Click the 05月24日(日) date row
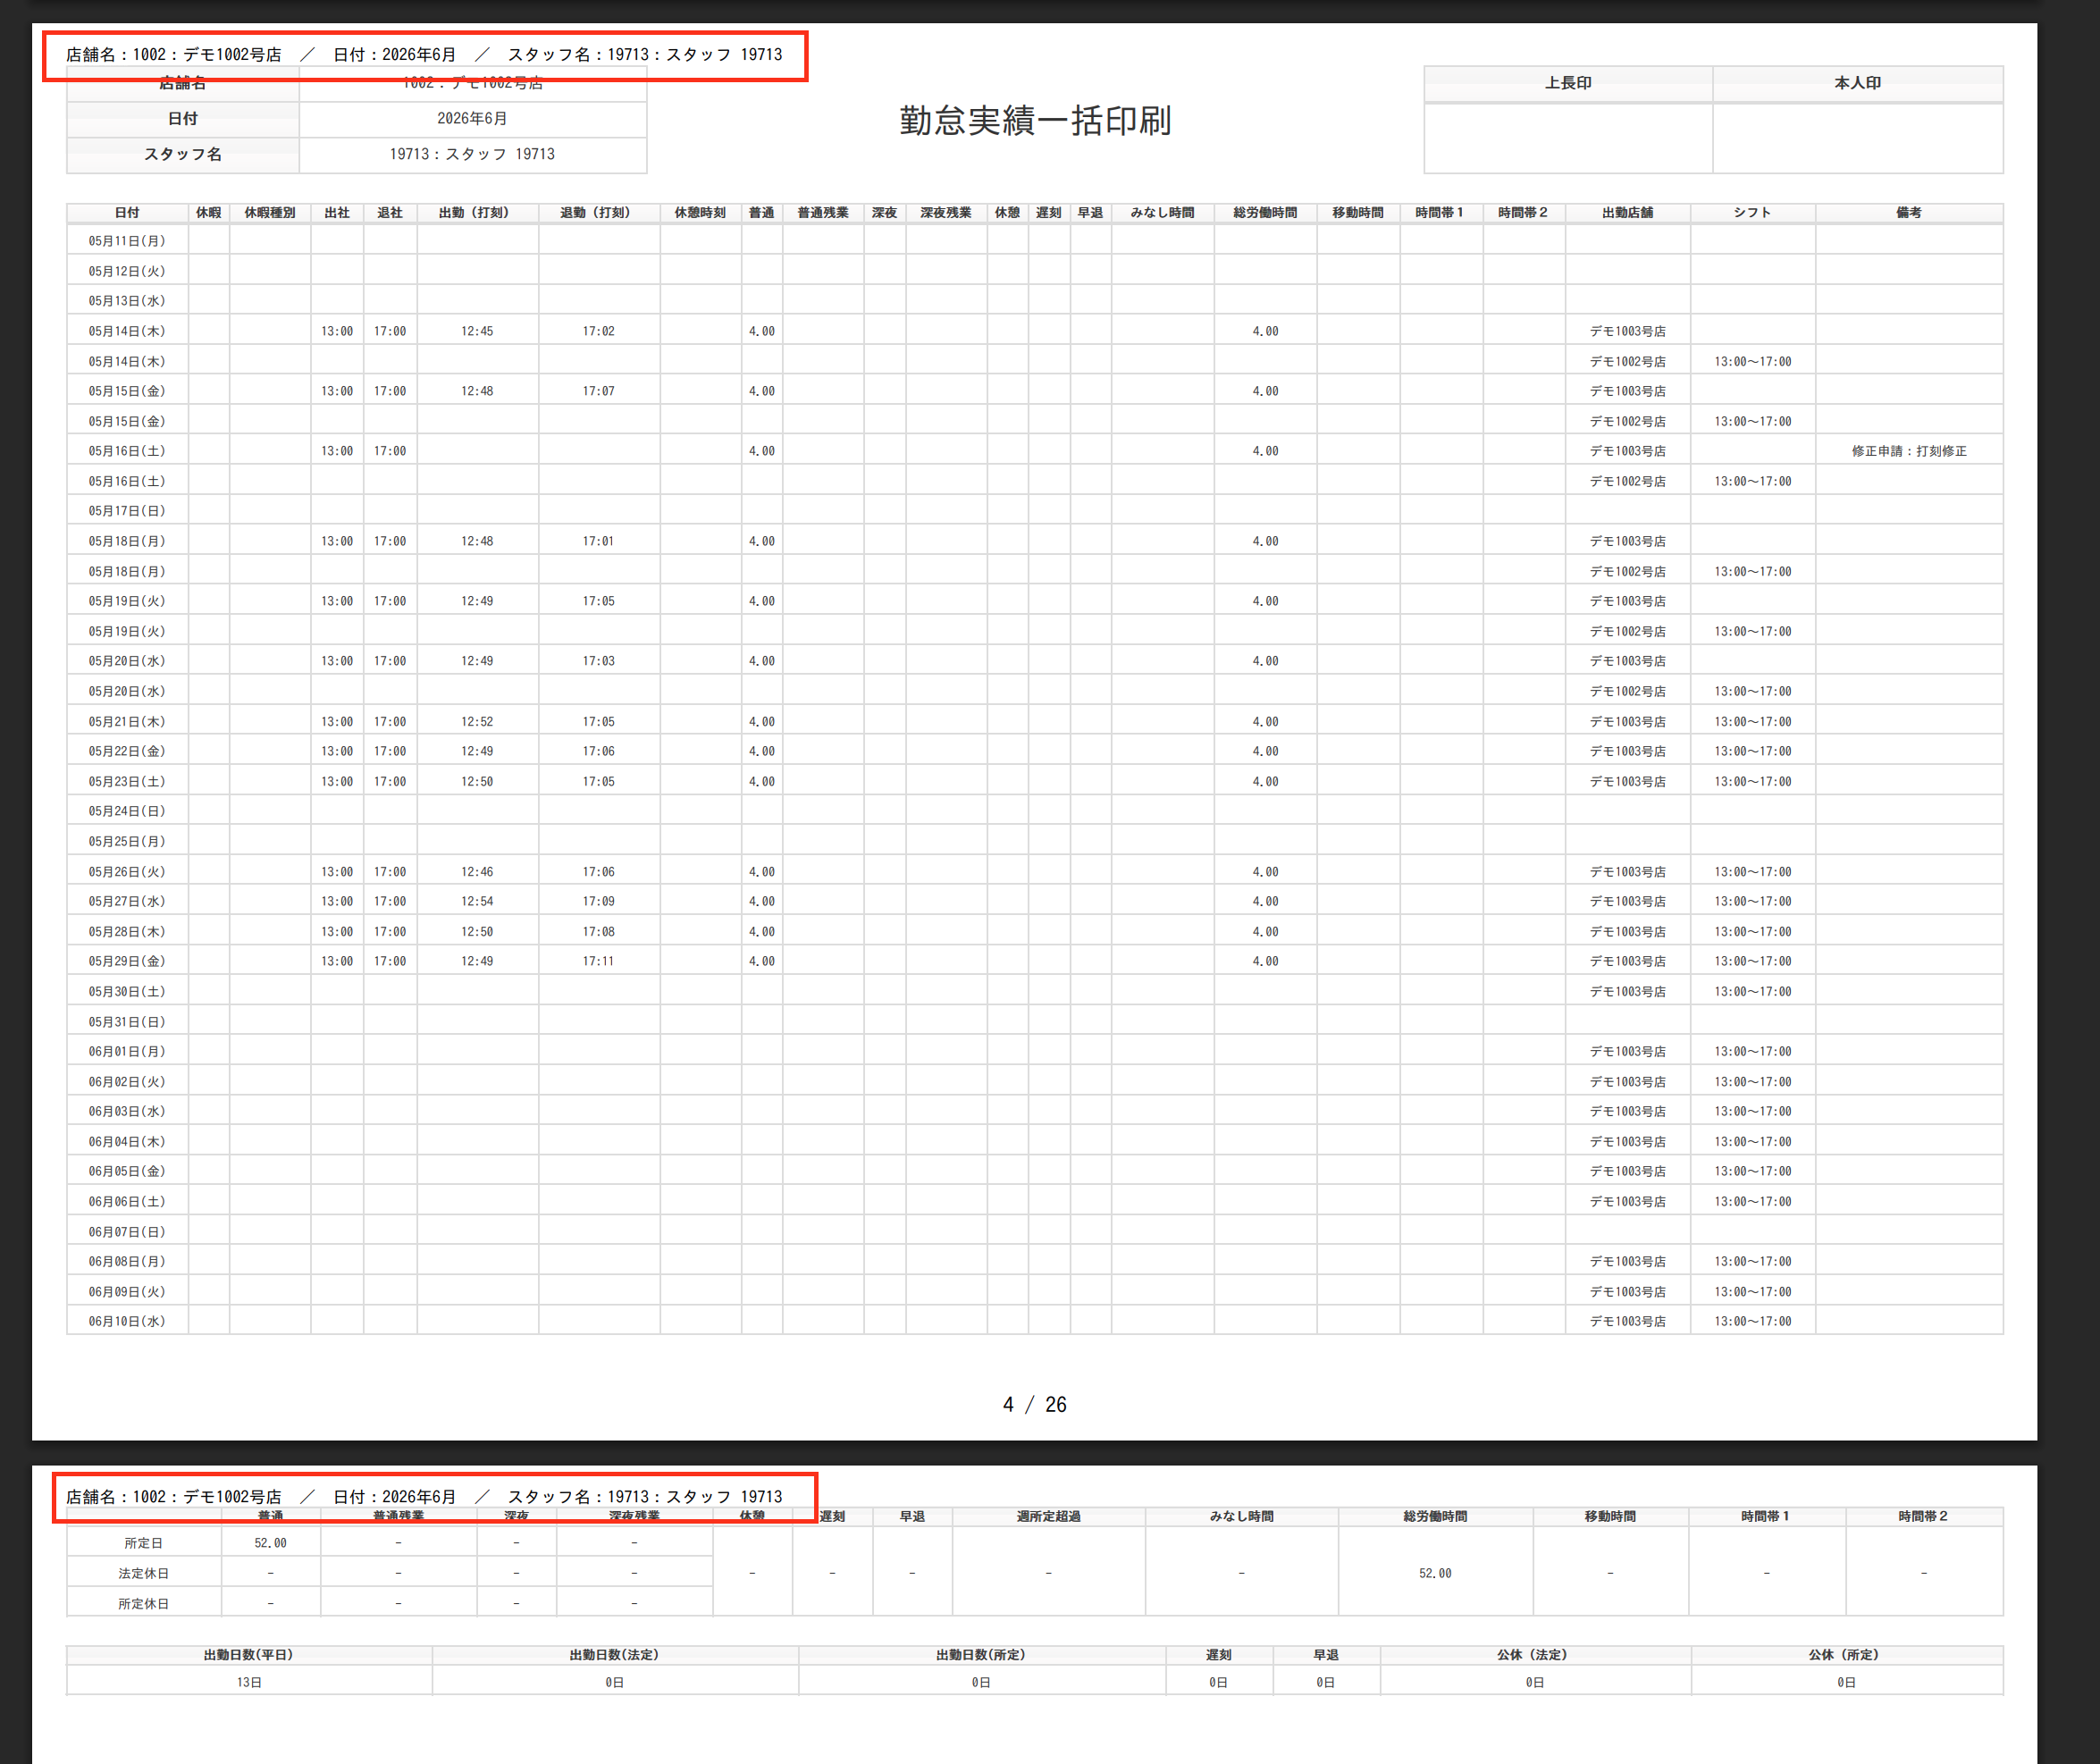This screenshot has width=2100, height=1764. point(1035,811)
